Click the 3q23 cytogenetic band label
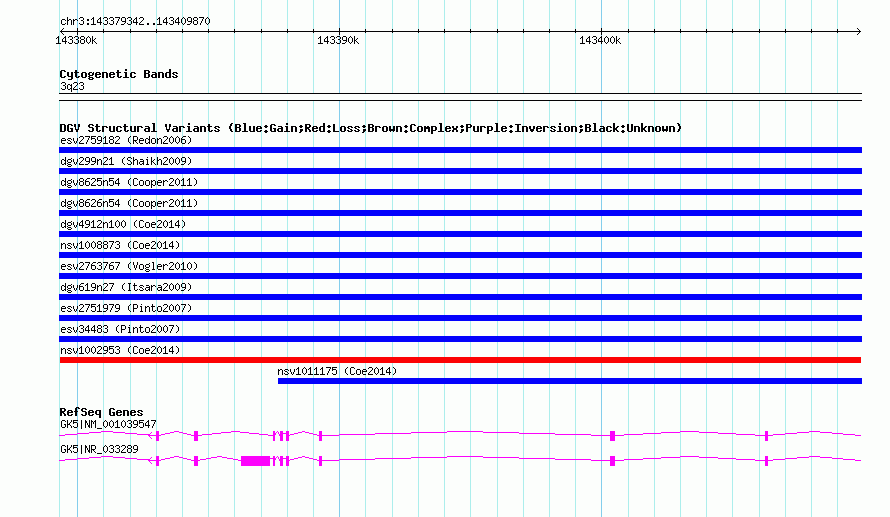The width and height of the screenshot is (890, 517). tap(72, 86)
